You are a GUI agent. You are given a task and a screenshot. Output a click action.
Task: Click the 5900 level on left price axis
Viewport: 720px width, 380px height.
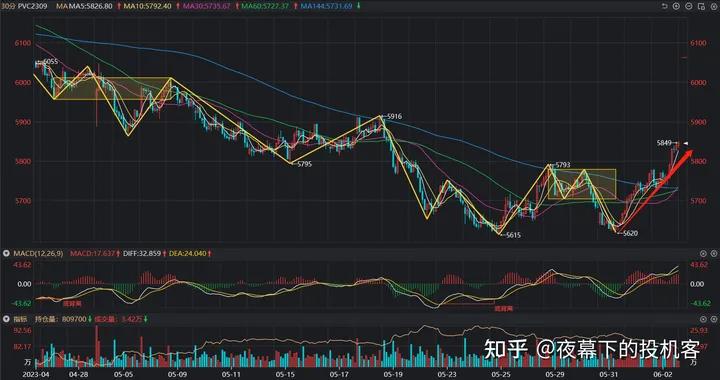(23, 122)
